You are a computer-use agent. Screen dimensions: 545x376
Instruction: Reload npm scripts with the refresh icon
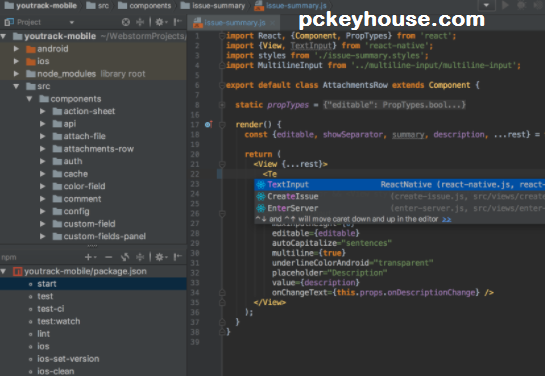125,257
